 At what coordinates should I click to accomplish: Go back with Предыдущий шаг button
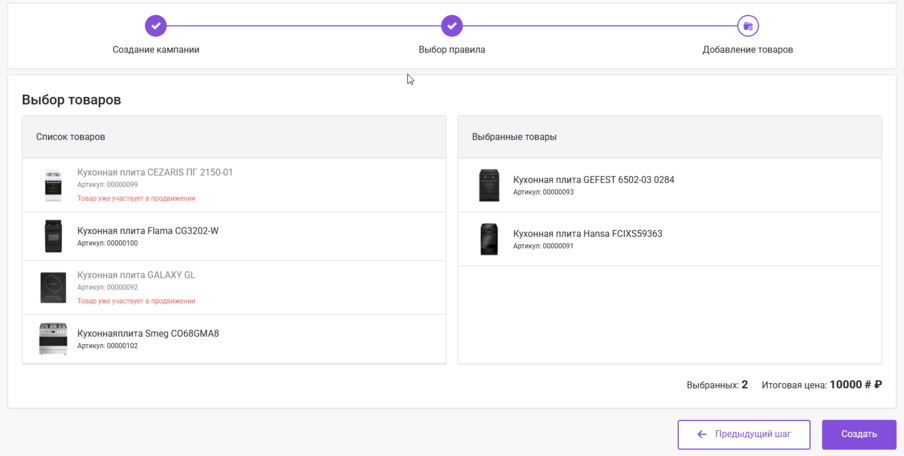tap(743, 435)
